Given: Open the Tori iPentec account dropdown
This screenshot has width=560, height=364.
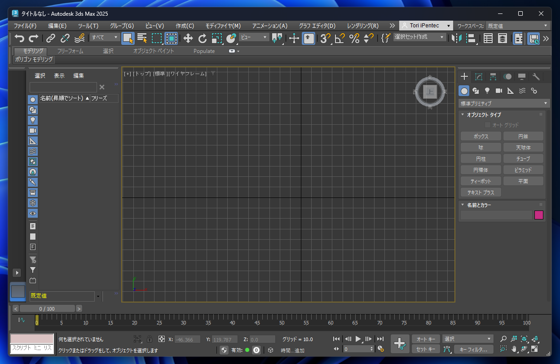Looking at the screenshot, I should [x=426, y=25].
